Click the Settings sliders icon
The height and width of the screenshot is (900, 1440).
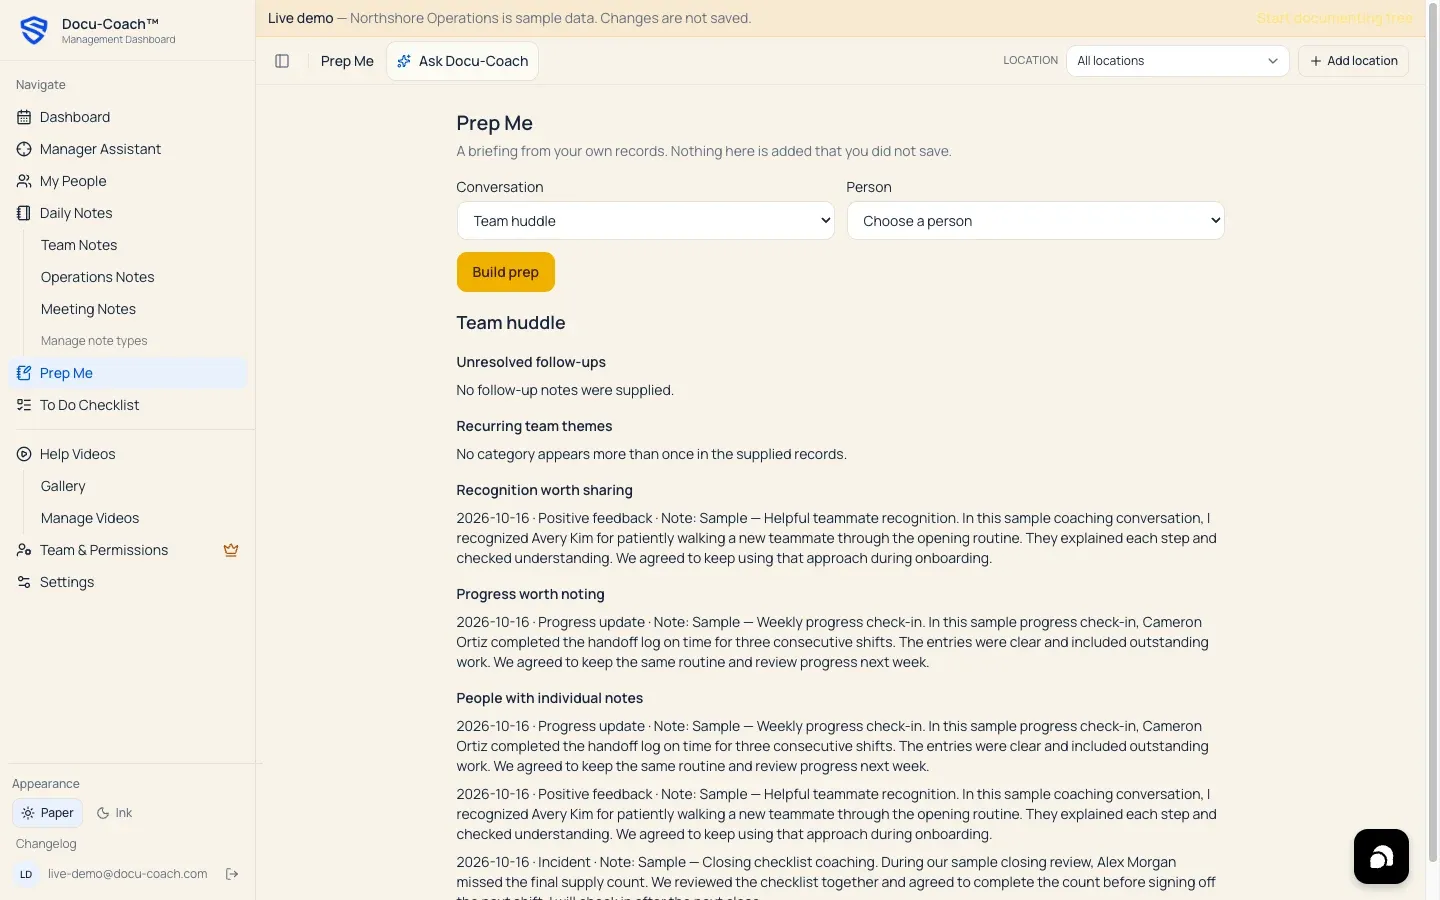coord(24,582)
